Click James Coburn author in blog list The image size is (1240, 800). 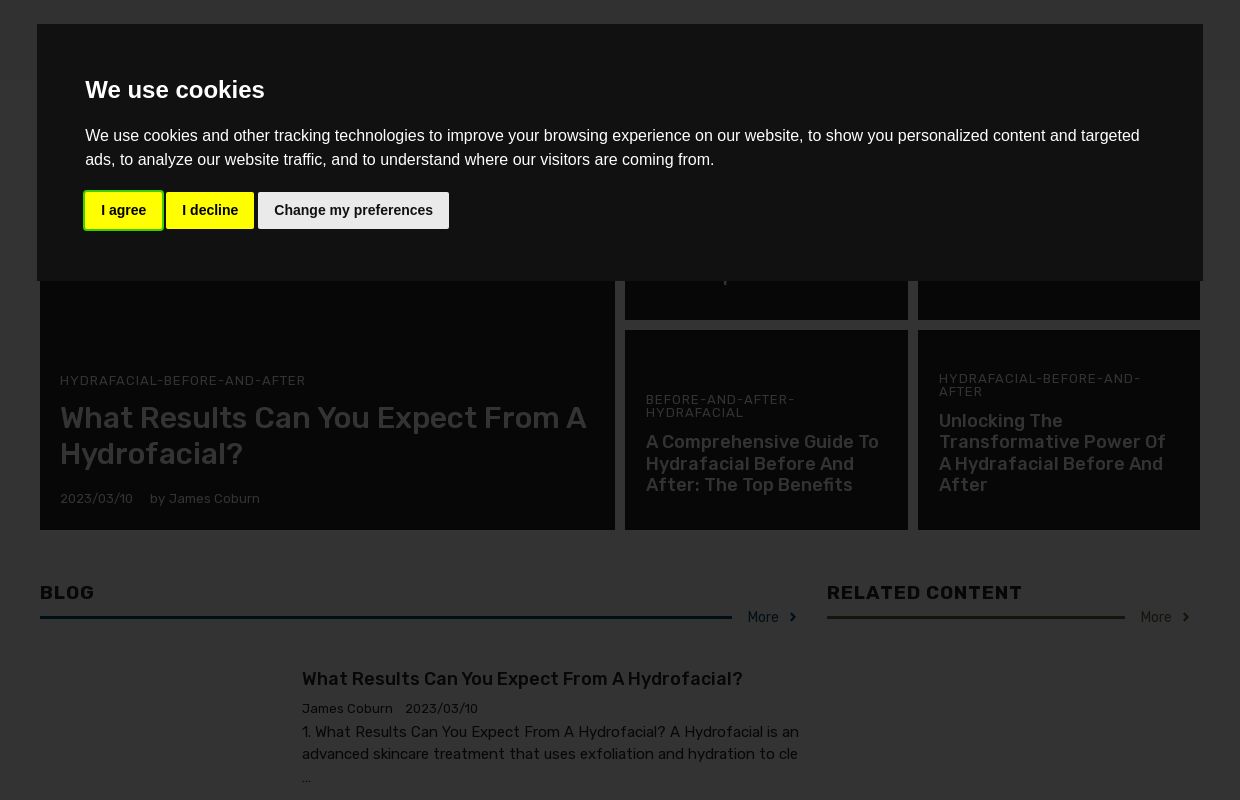point(347,709)
